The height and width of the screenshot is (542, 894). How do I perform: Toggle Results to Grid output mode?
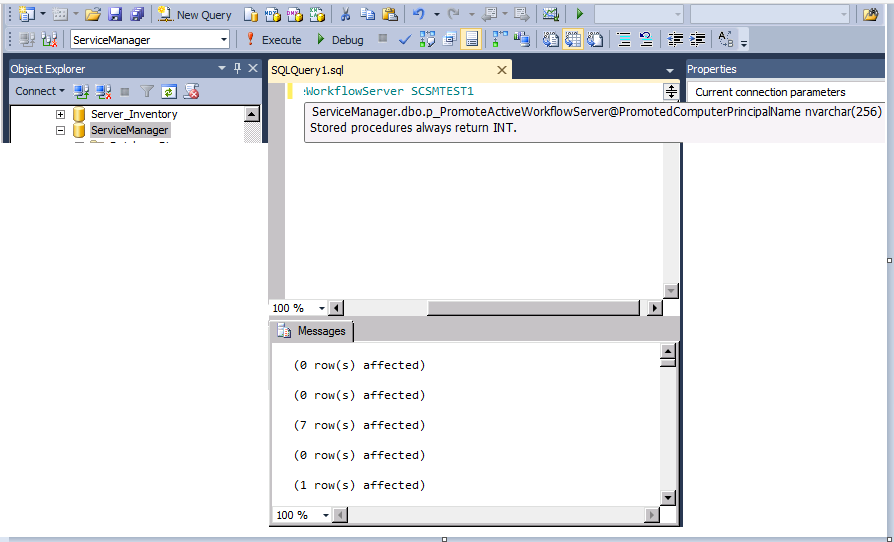pos(572,39)
